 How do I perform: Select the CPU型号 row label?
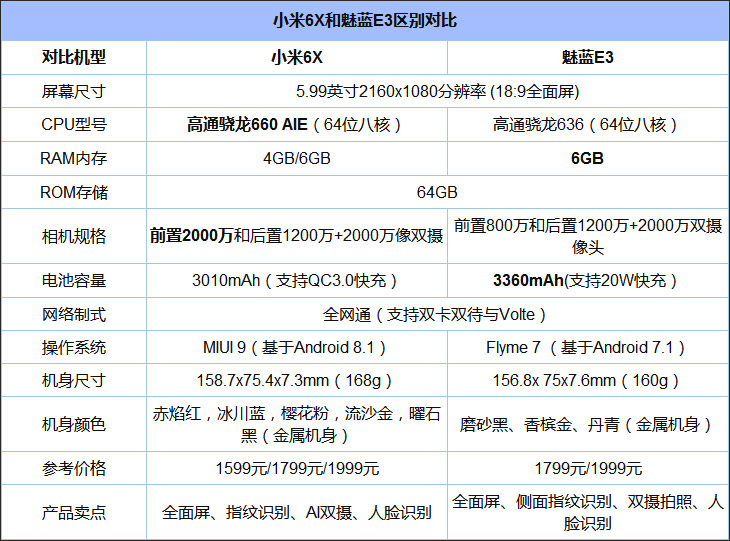tap(74, 124)
